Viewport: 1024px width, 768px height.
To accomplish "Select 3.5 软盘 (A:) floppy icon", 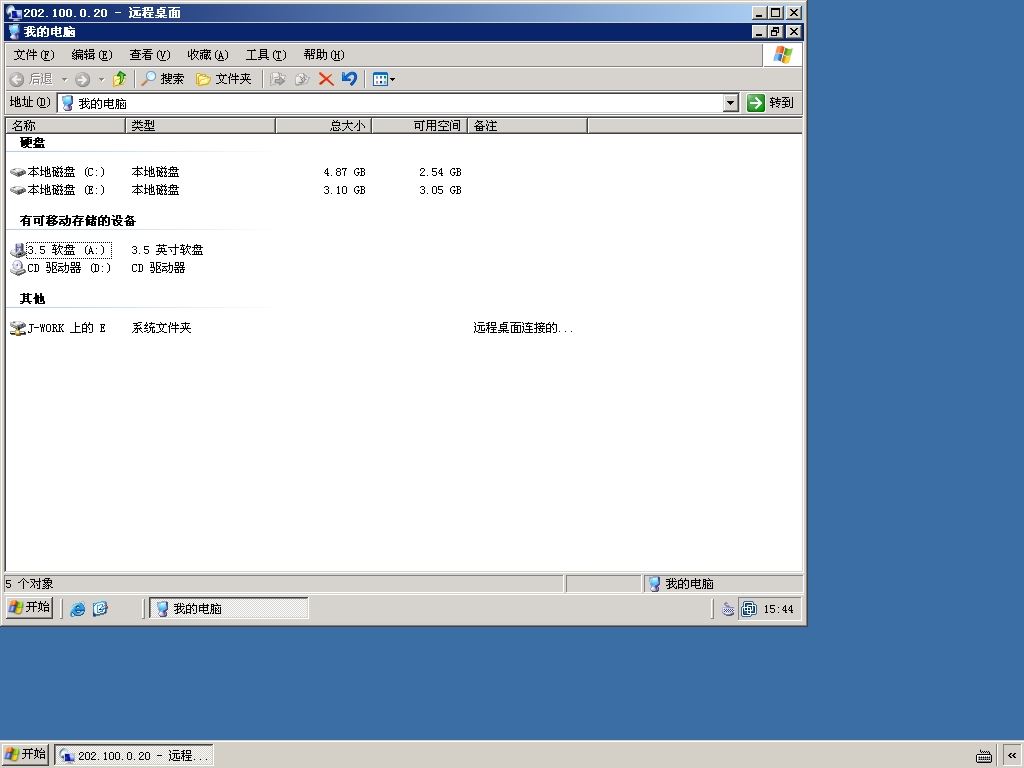I will tap(18, 250).
